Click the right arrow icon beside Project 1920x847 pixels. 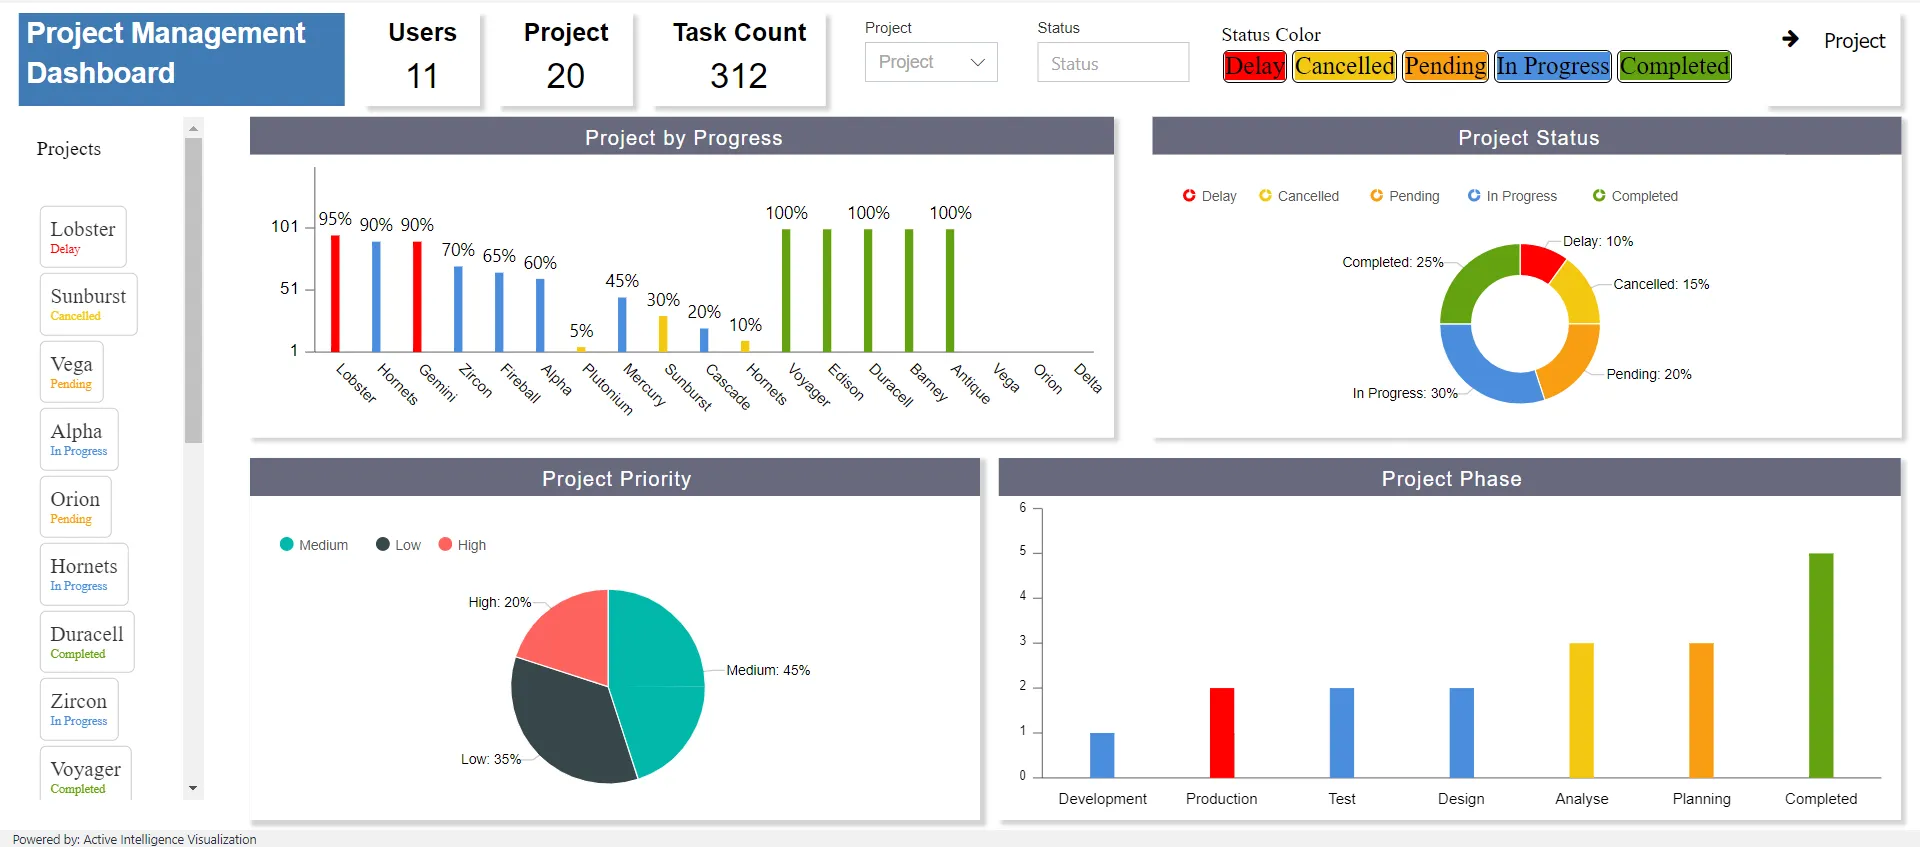(x=1790, y=39)
